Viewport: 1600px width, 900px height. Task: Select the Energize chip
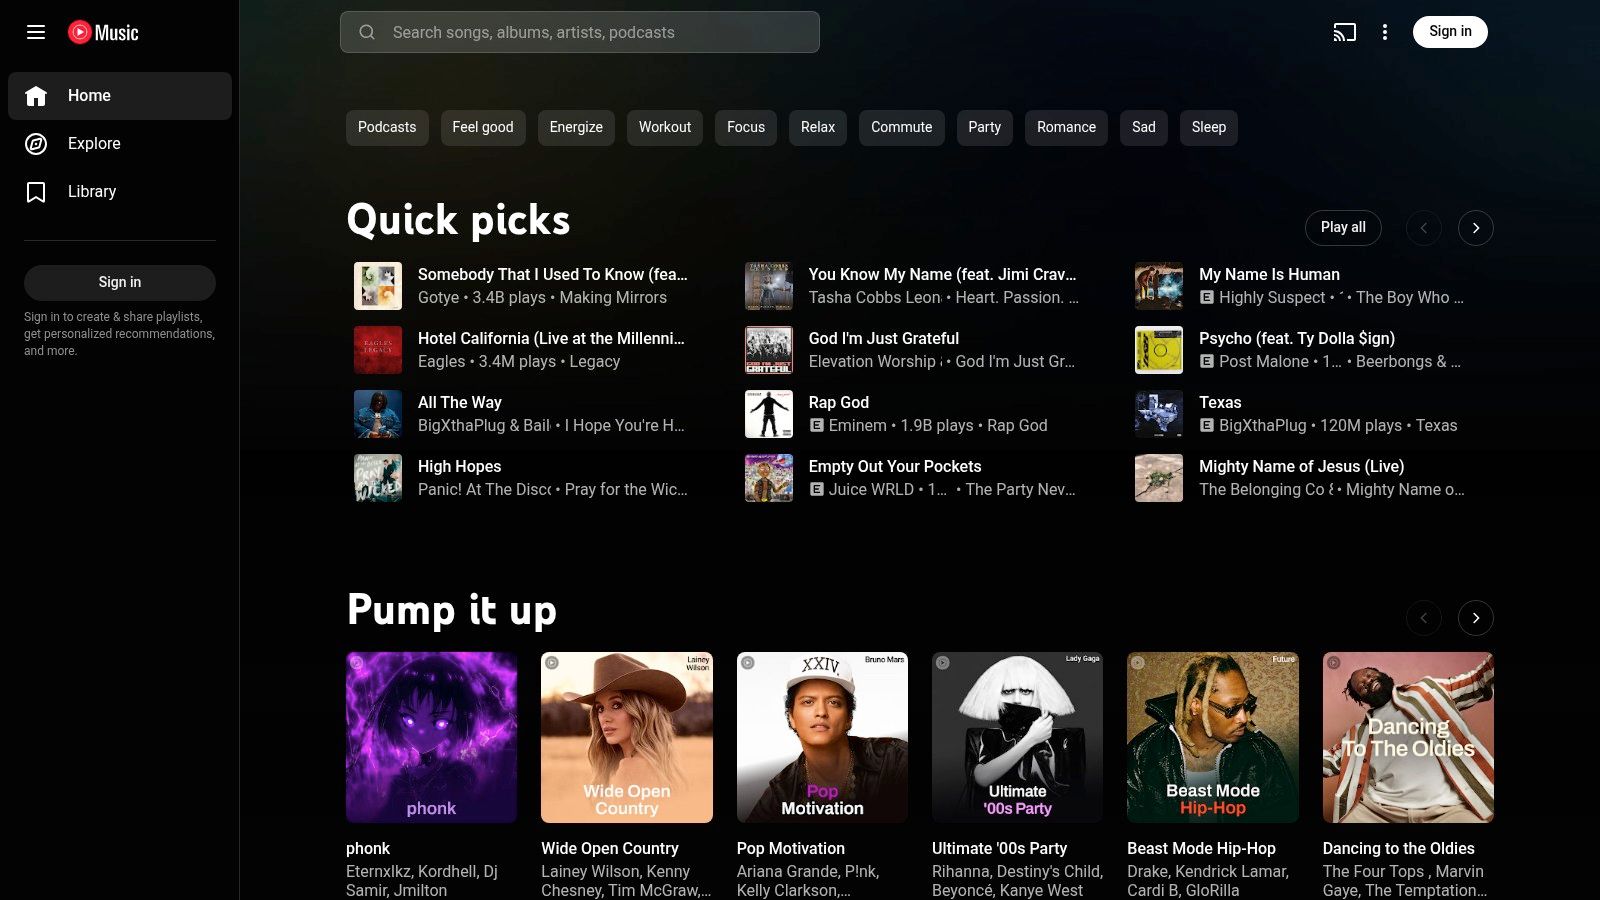[x=576, y=128]
